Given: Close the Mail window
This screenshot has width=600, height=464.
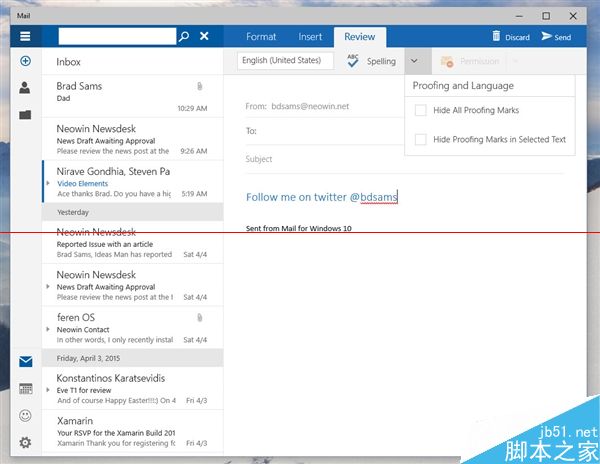Looking at the screenshot, I should pyautogui.click(x=573, y=16).
